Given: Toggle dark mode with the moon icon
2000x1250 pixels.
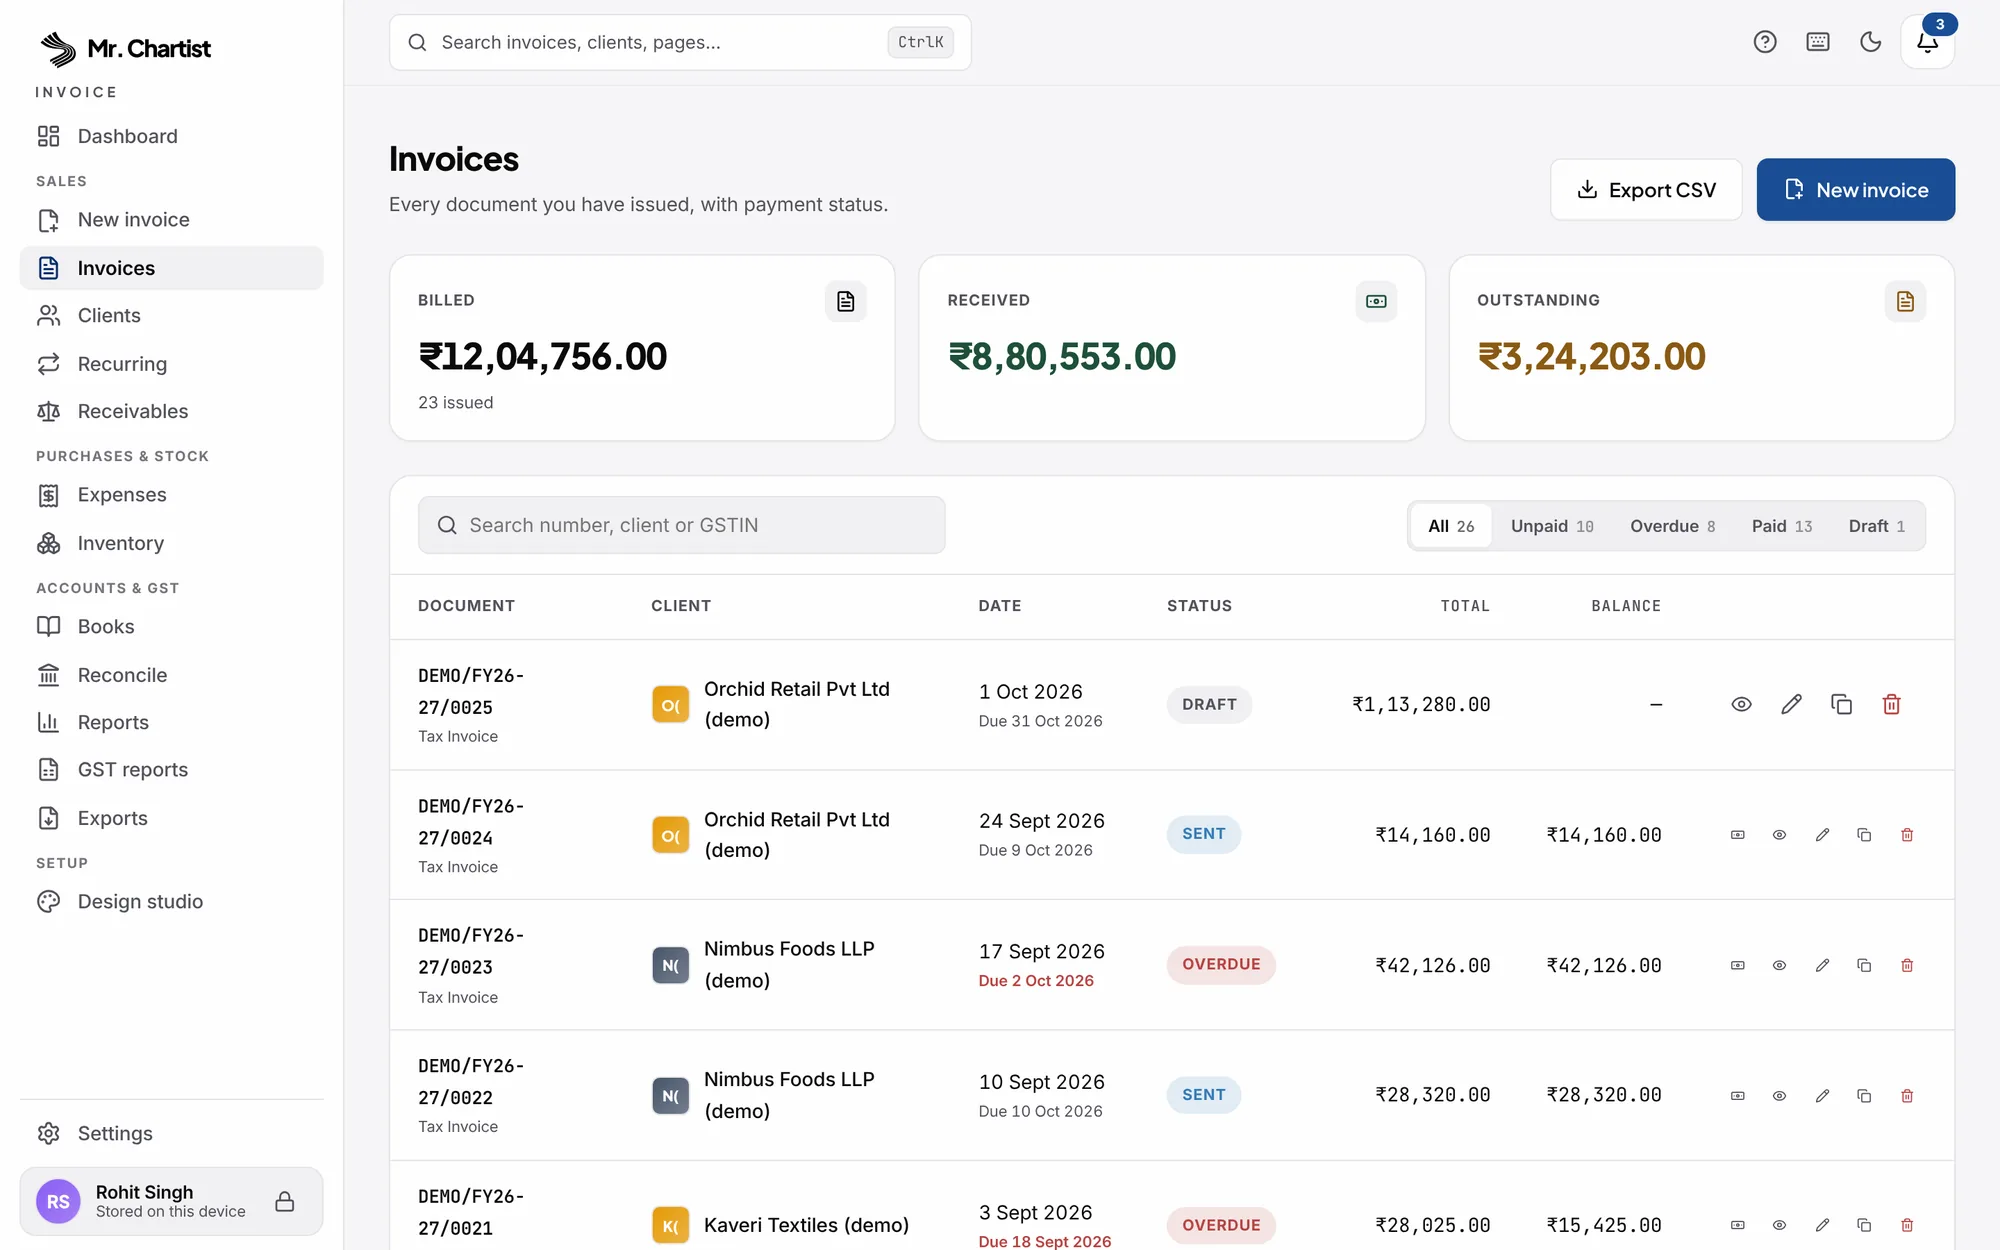Looking at the screenshot, I should [x=1870, y=42].
